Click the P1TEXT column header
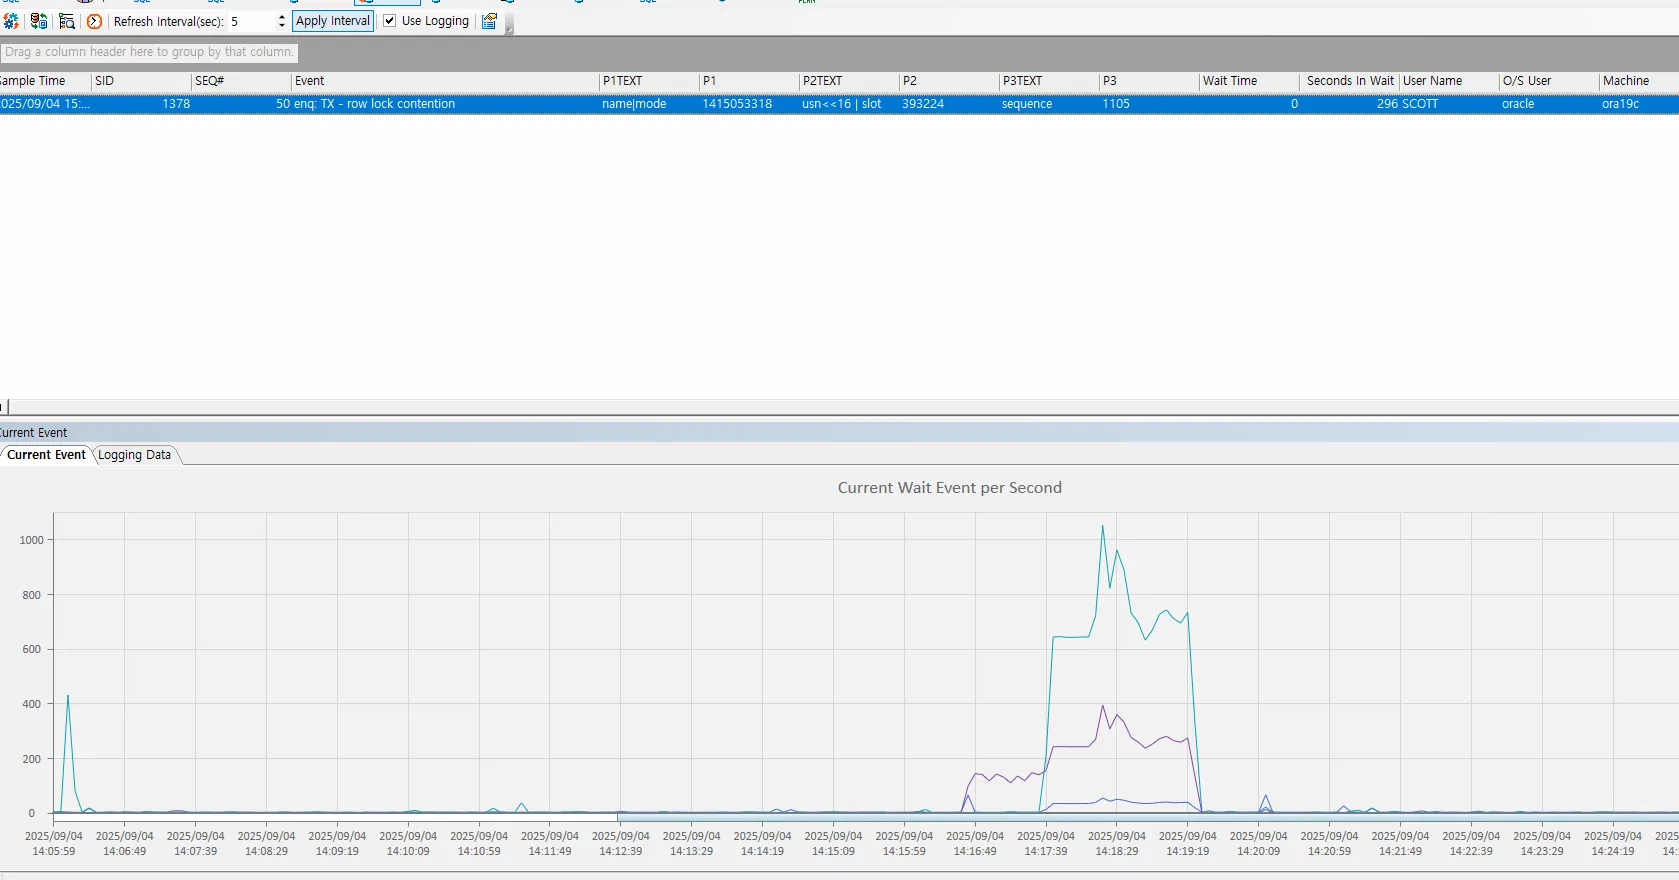Screen dimensions: 1679x880 pyautogui.click(x=649, y=81)
